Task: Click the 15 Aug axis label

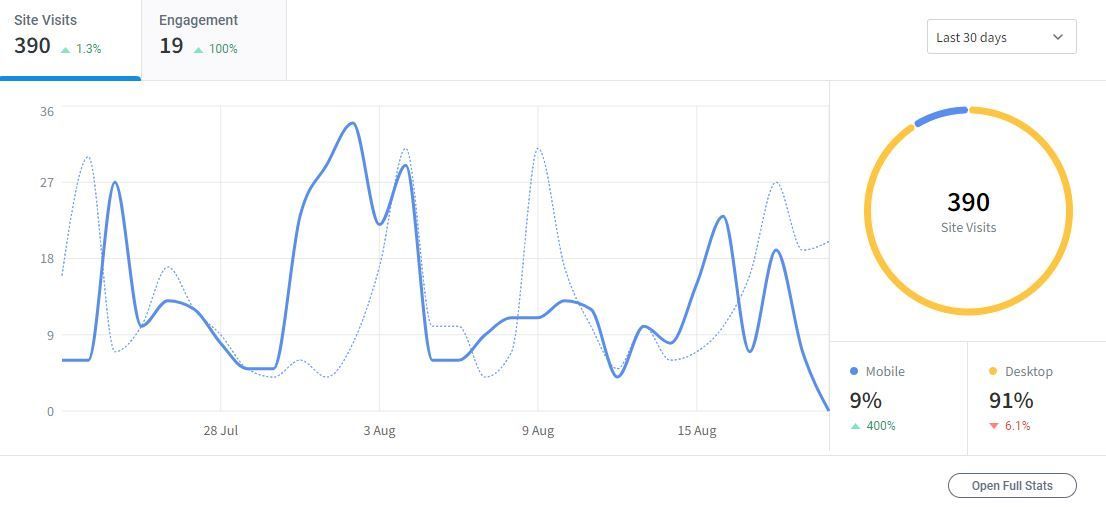Action: pyautogui.click(x=697, y=431)
